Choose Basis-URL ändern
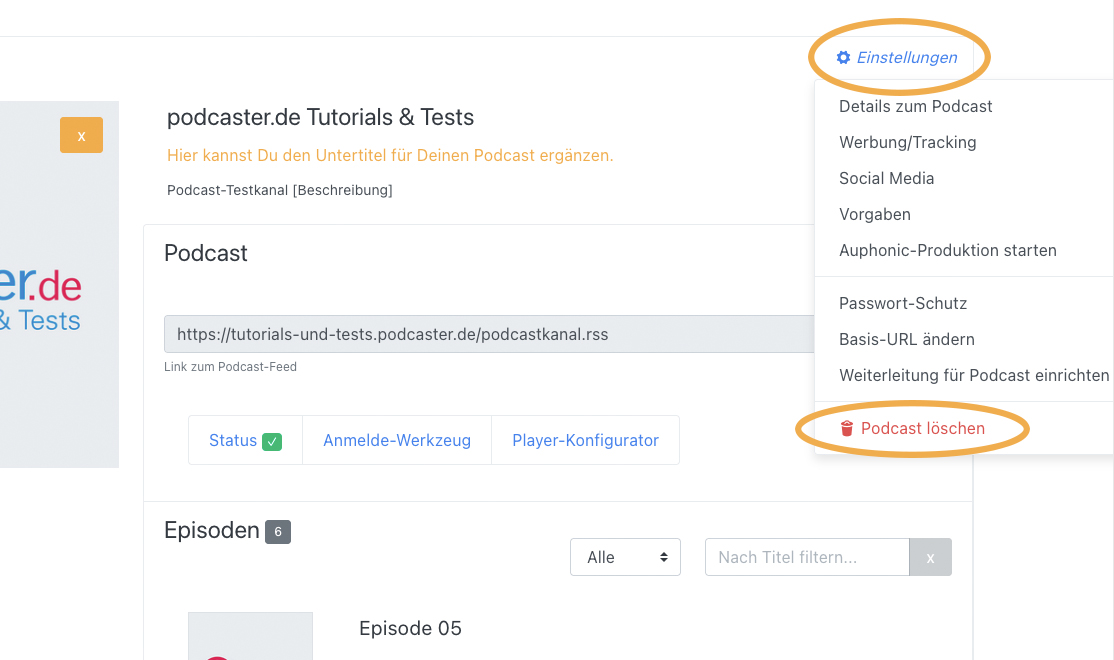 [907, 340]
